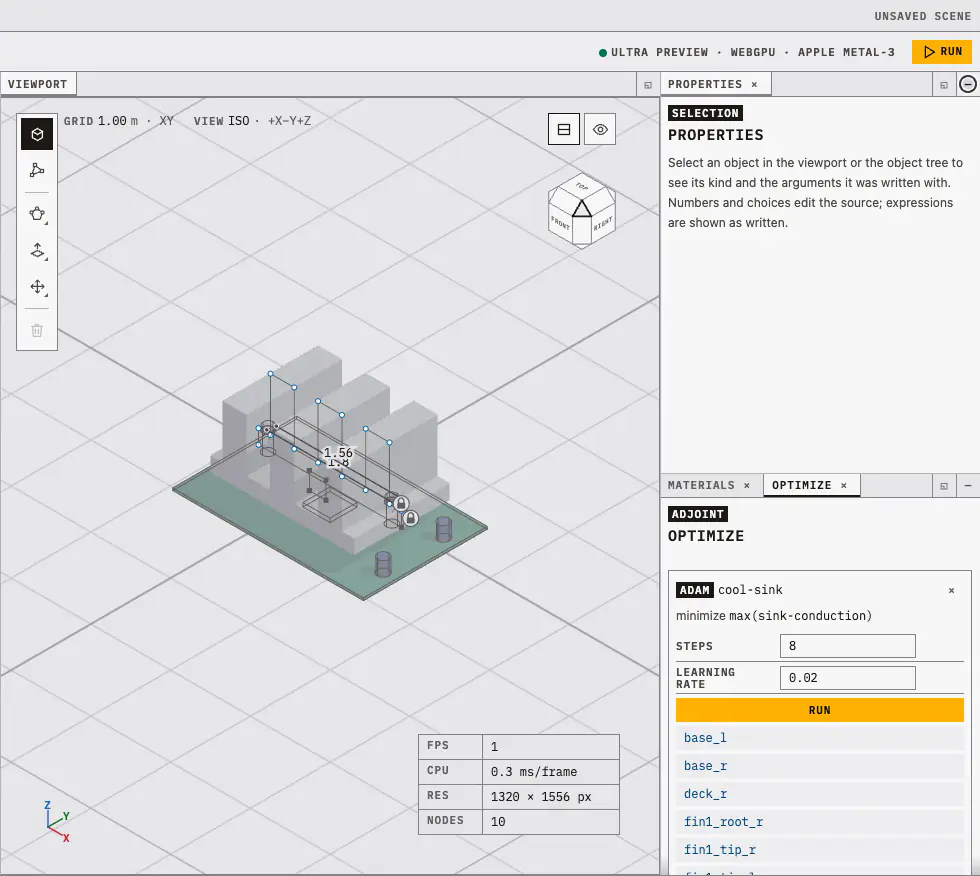Close the Properties tab

(754, 84)
